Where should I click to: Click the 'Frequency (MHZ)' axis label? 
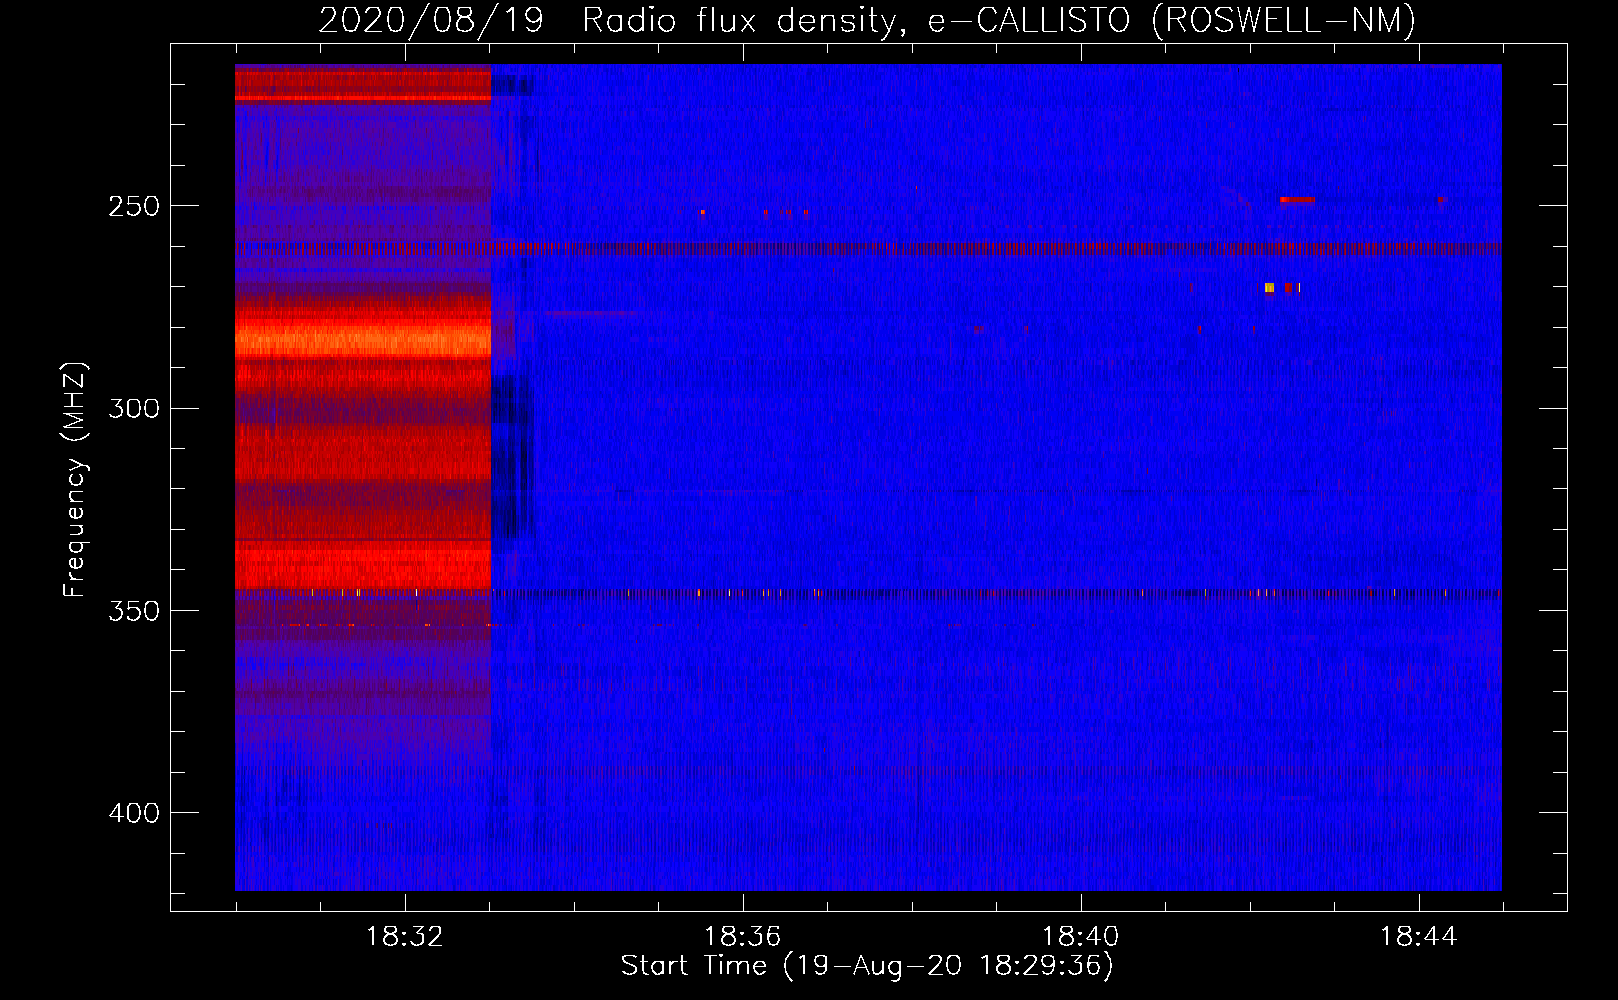(76, 479)
